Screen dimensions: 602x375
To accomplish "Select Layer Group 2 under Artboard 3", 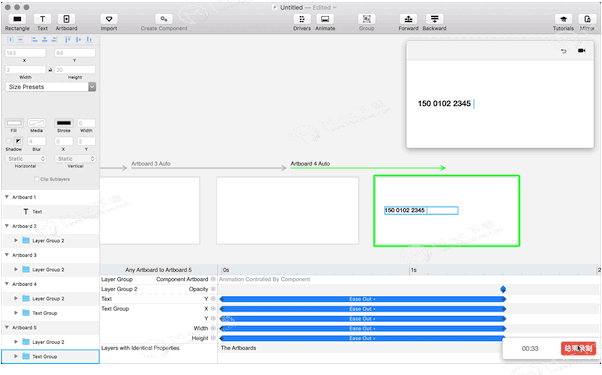I will [x=48, y=269].
